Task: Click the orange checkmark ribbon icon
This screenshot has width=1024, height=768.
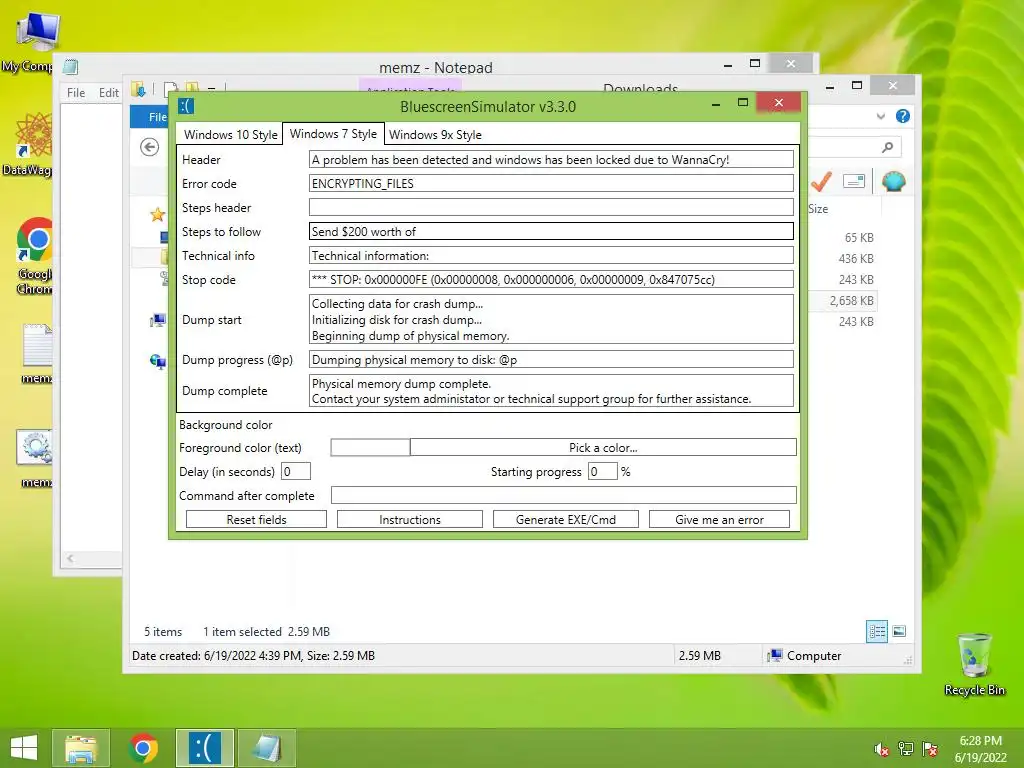Action: (821, 181)
